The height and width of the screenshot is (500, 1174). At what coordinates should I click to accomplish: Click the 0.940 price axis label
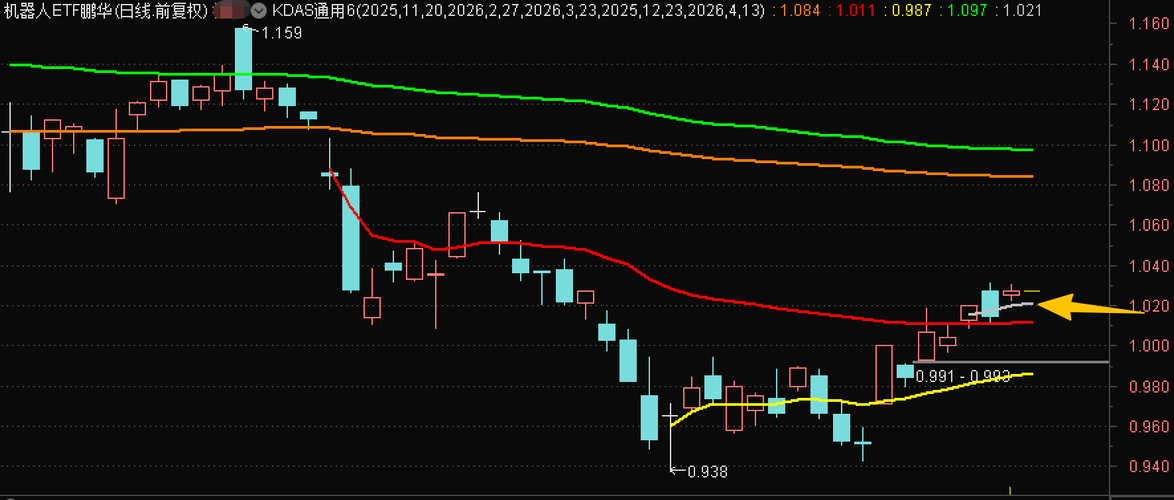[1149, 466]
